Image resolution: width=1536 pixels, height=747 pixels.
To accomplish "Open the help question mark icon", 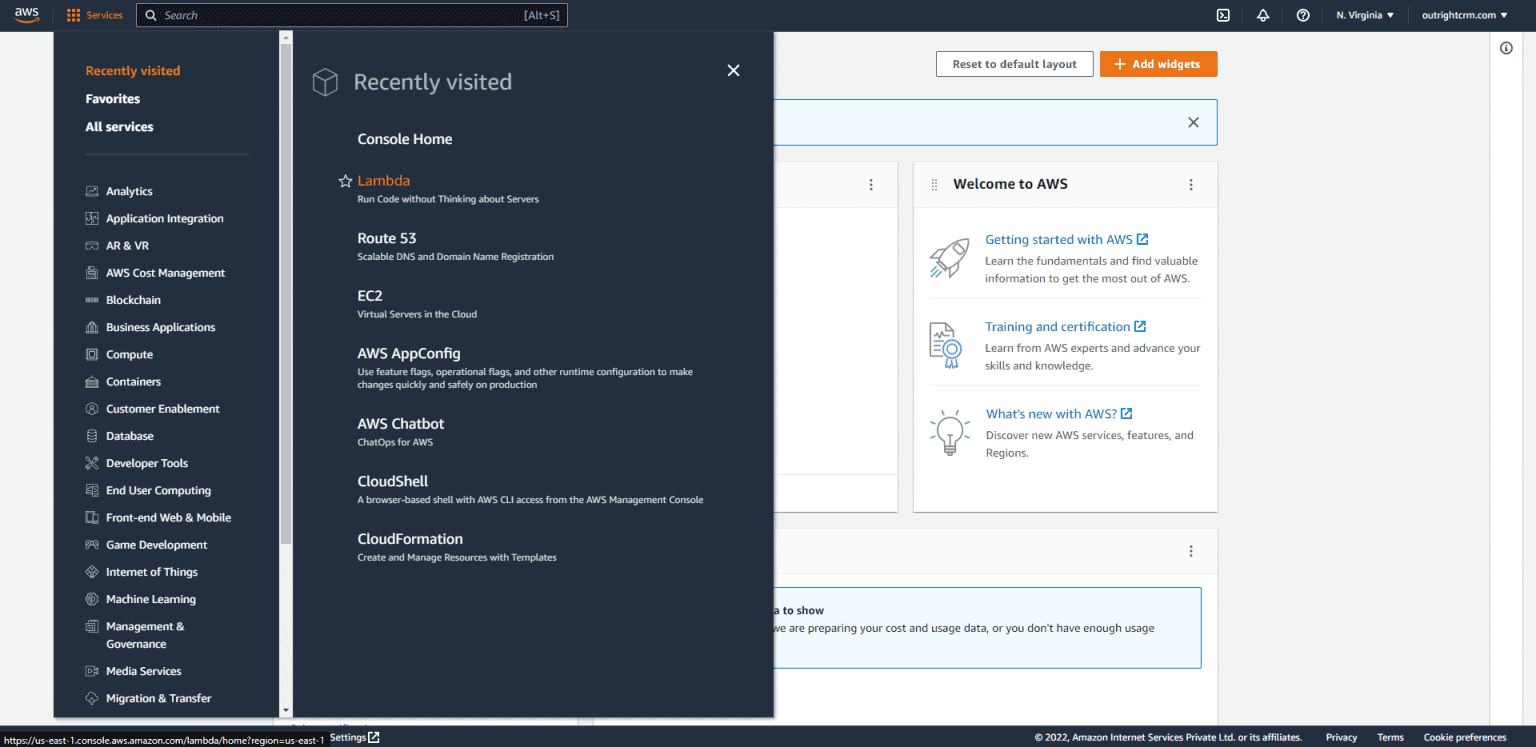I will pyautogui.click(x=1303, y=15).
